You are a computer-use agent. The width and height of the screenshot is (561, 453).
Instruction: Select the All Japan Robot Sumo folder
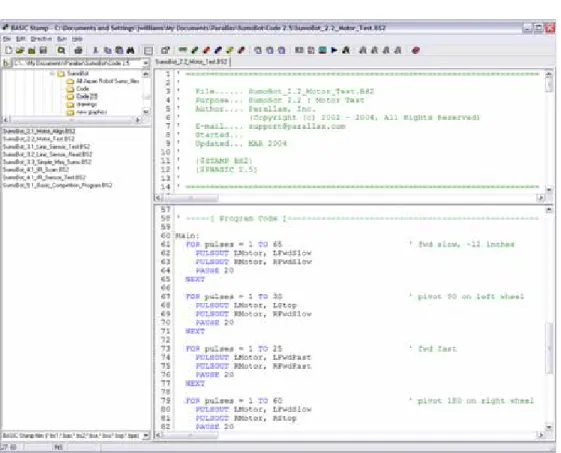point(107,81)
